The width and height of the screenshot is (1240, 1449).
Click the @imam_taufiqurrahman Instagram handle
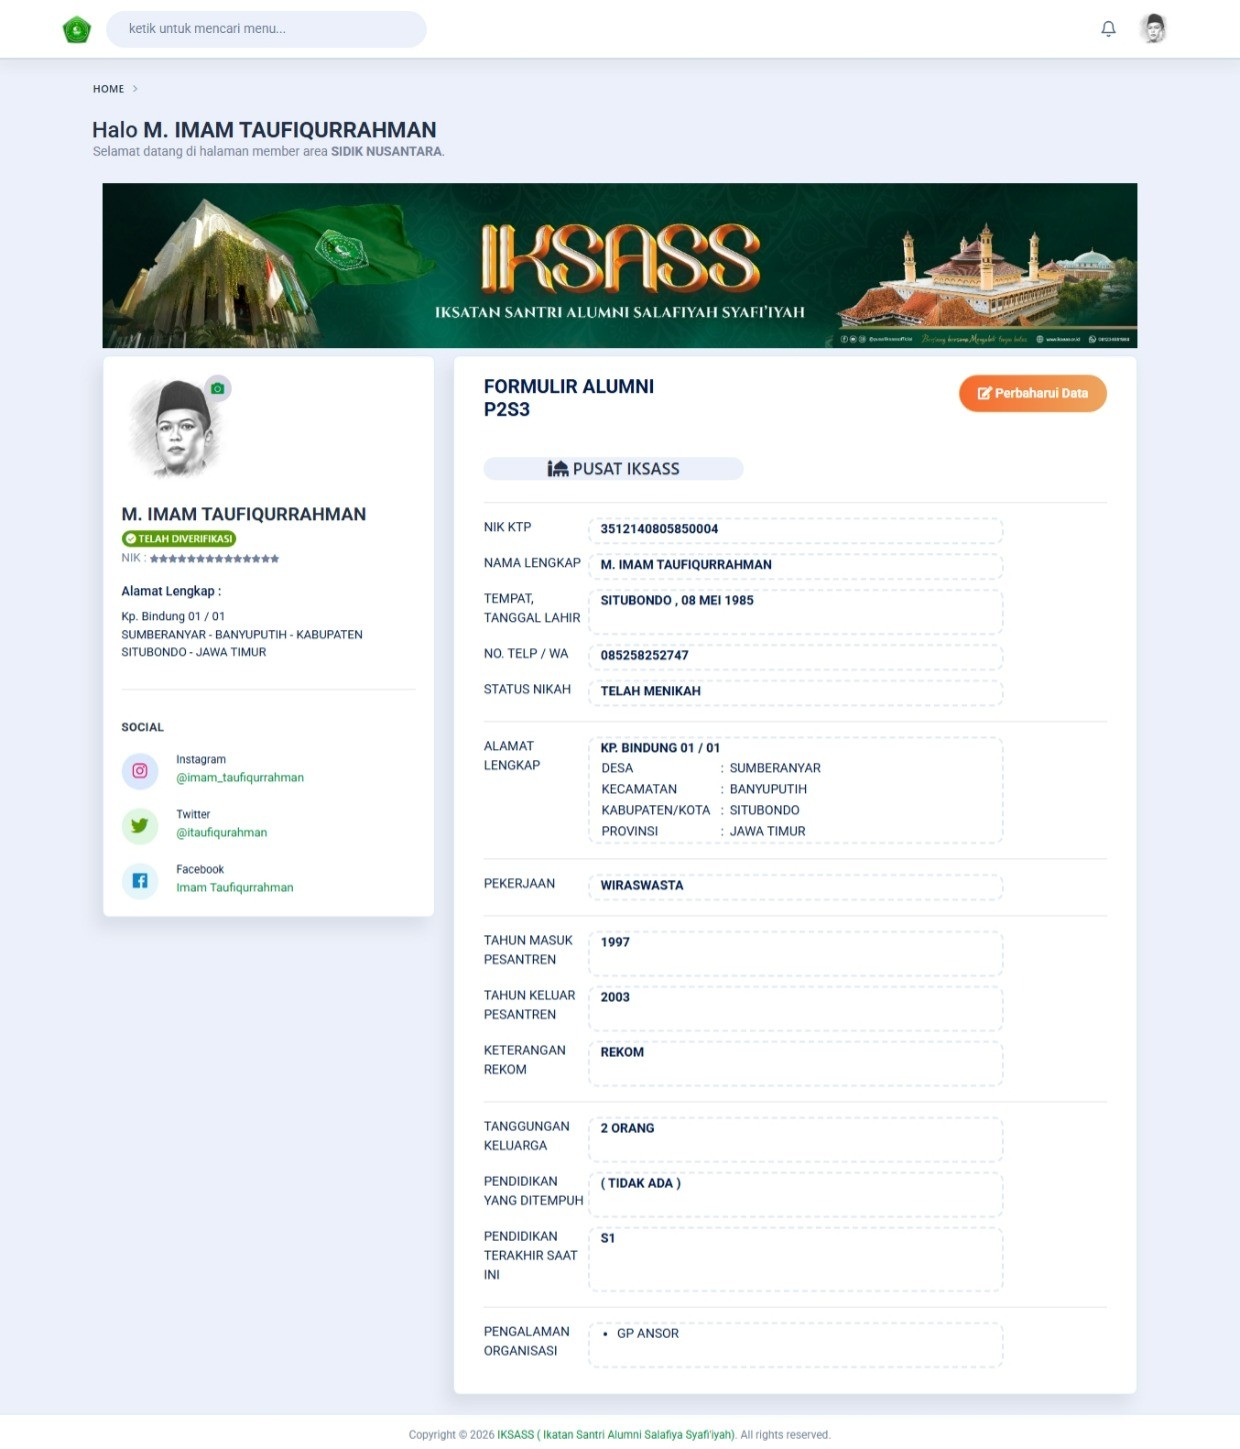coord(239,777)
